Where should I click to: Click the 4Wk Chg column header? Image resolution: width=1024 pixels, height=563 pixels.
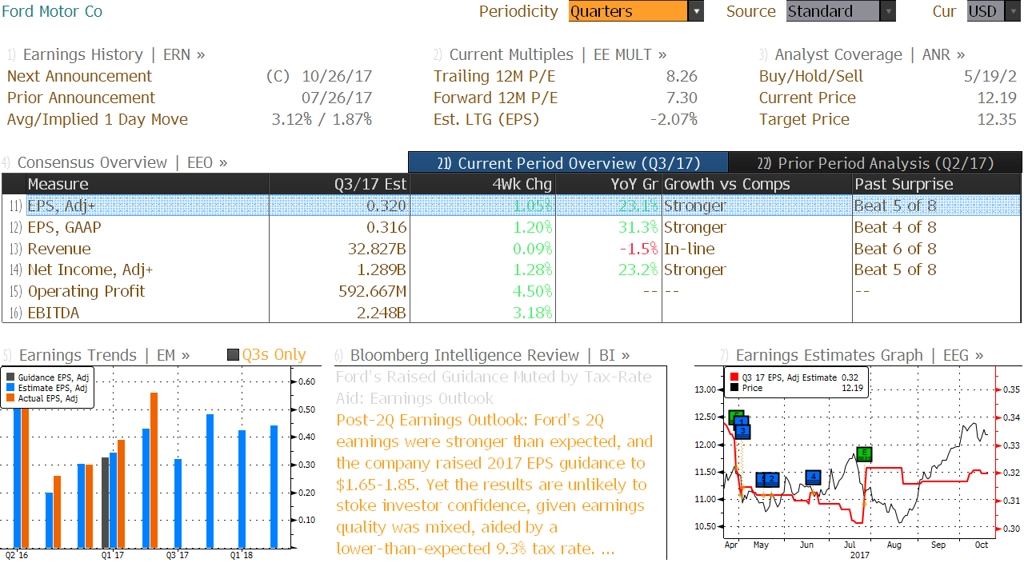pos(482,184)
